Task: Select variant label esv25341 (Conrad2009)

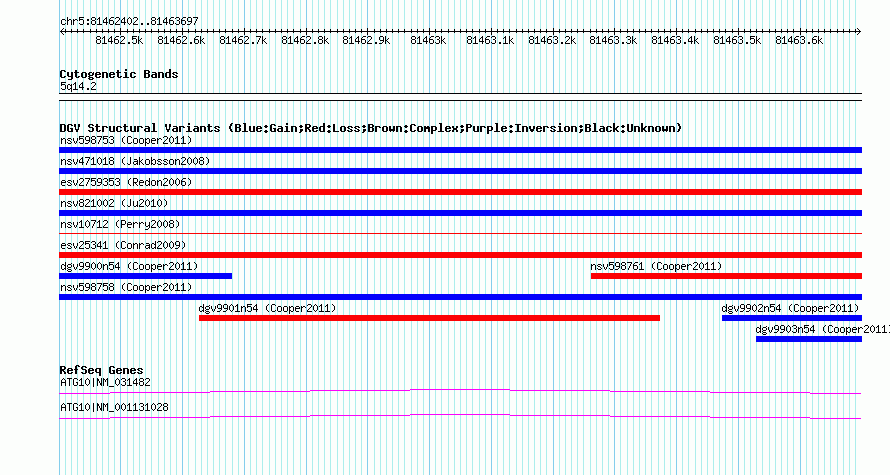Action: tap(123, 245)
